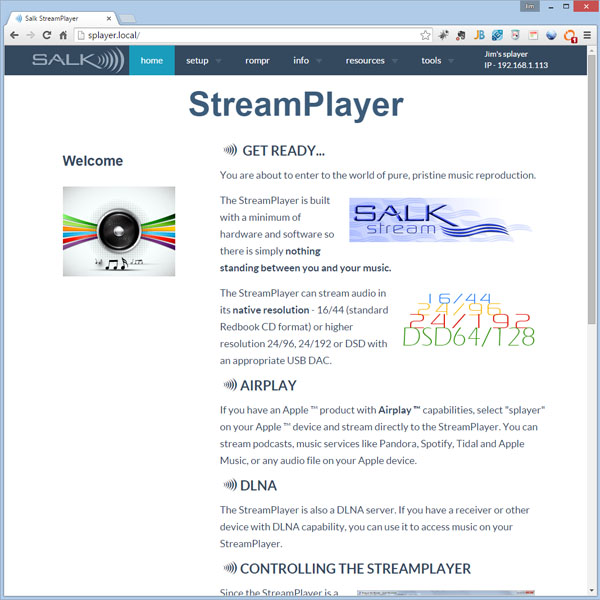Screen dimensions: 600x600
Task: Expand the info dropdown arrow
Action: point(319,60)
